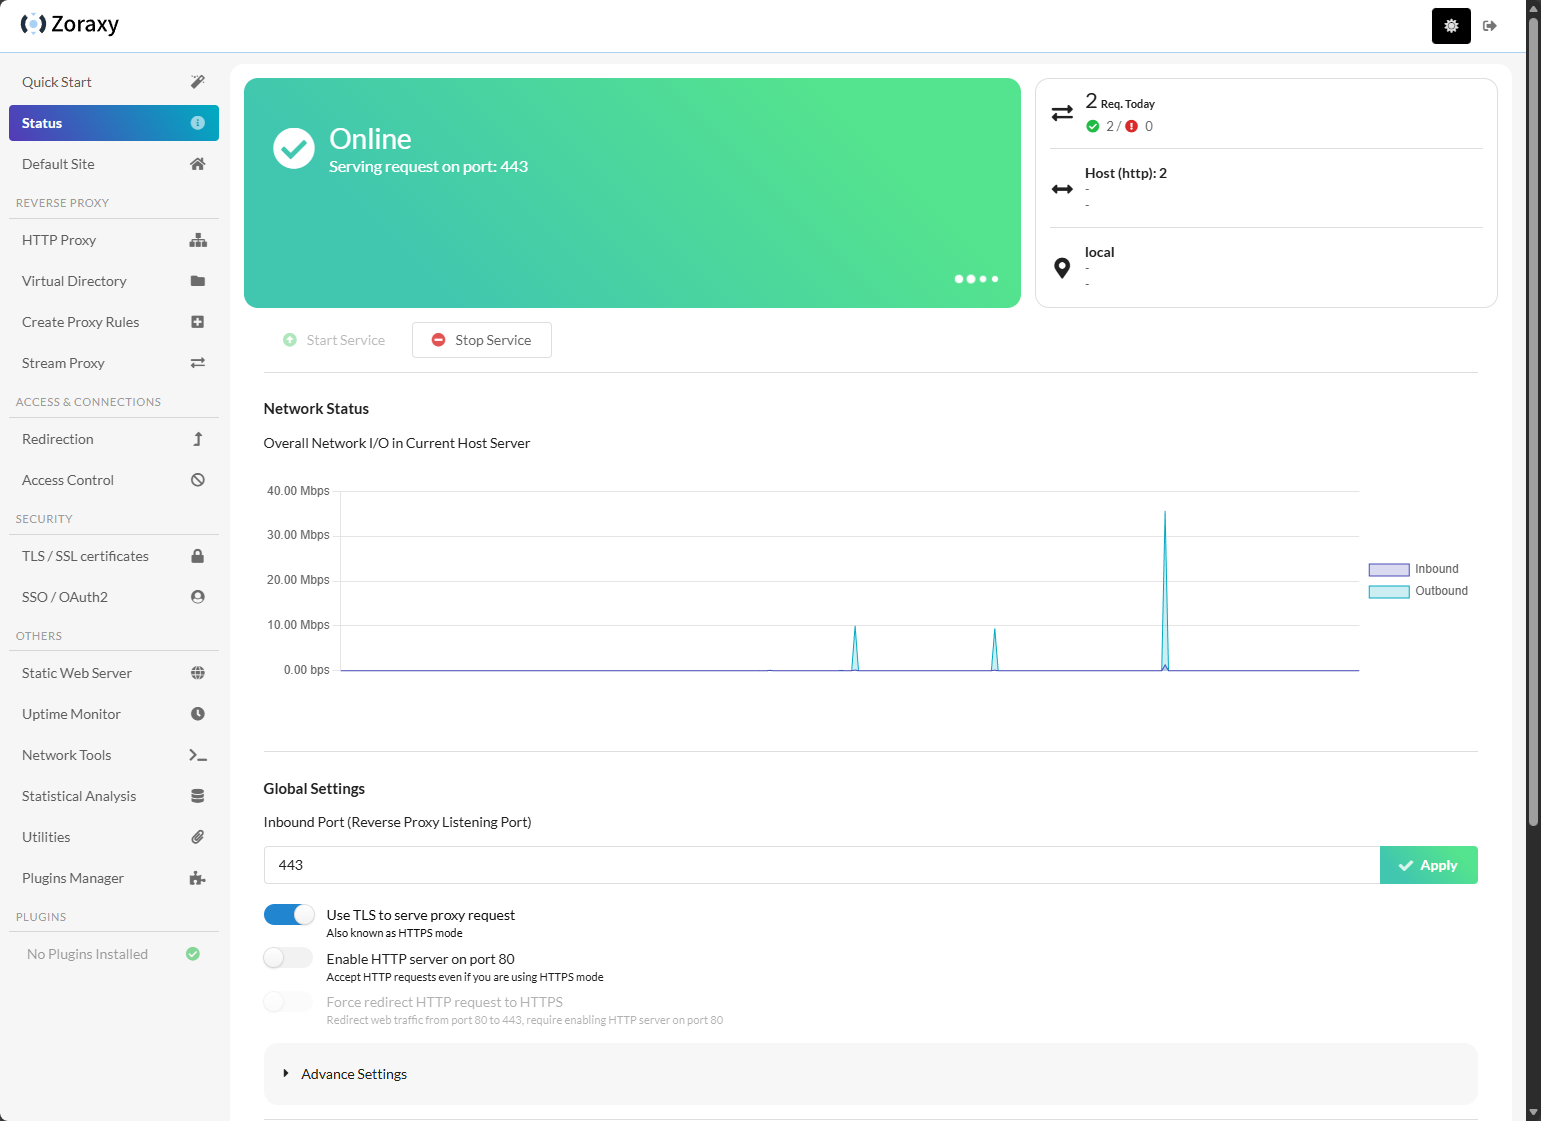Click the Statistical Analysis database icon
This screenshot has height=1121, width=1541.
click(198, 796)
